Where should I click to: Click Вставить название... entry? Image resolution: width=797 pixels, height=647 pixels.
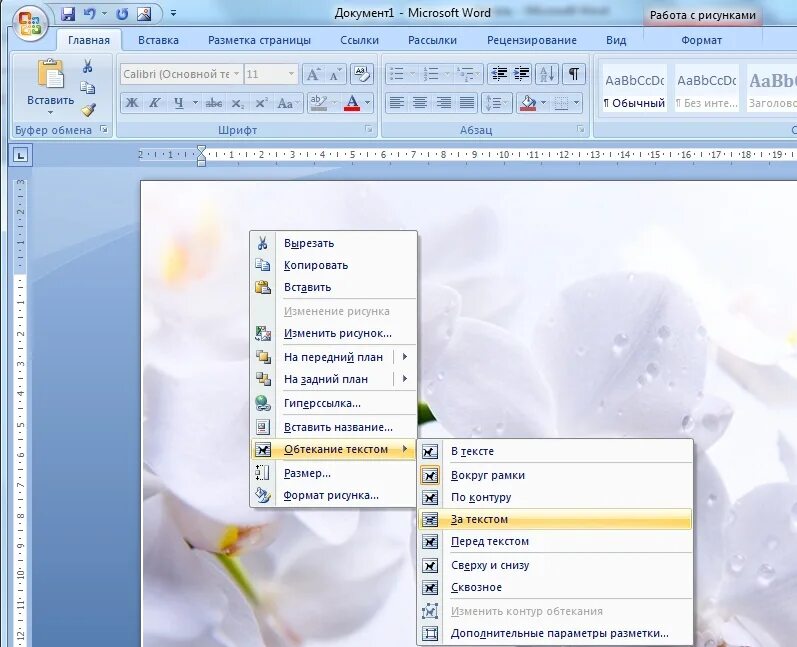click(333, 427)
